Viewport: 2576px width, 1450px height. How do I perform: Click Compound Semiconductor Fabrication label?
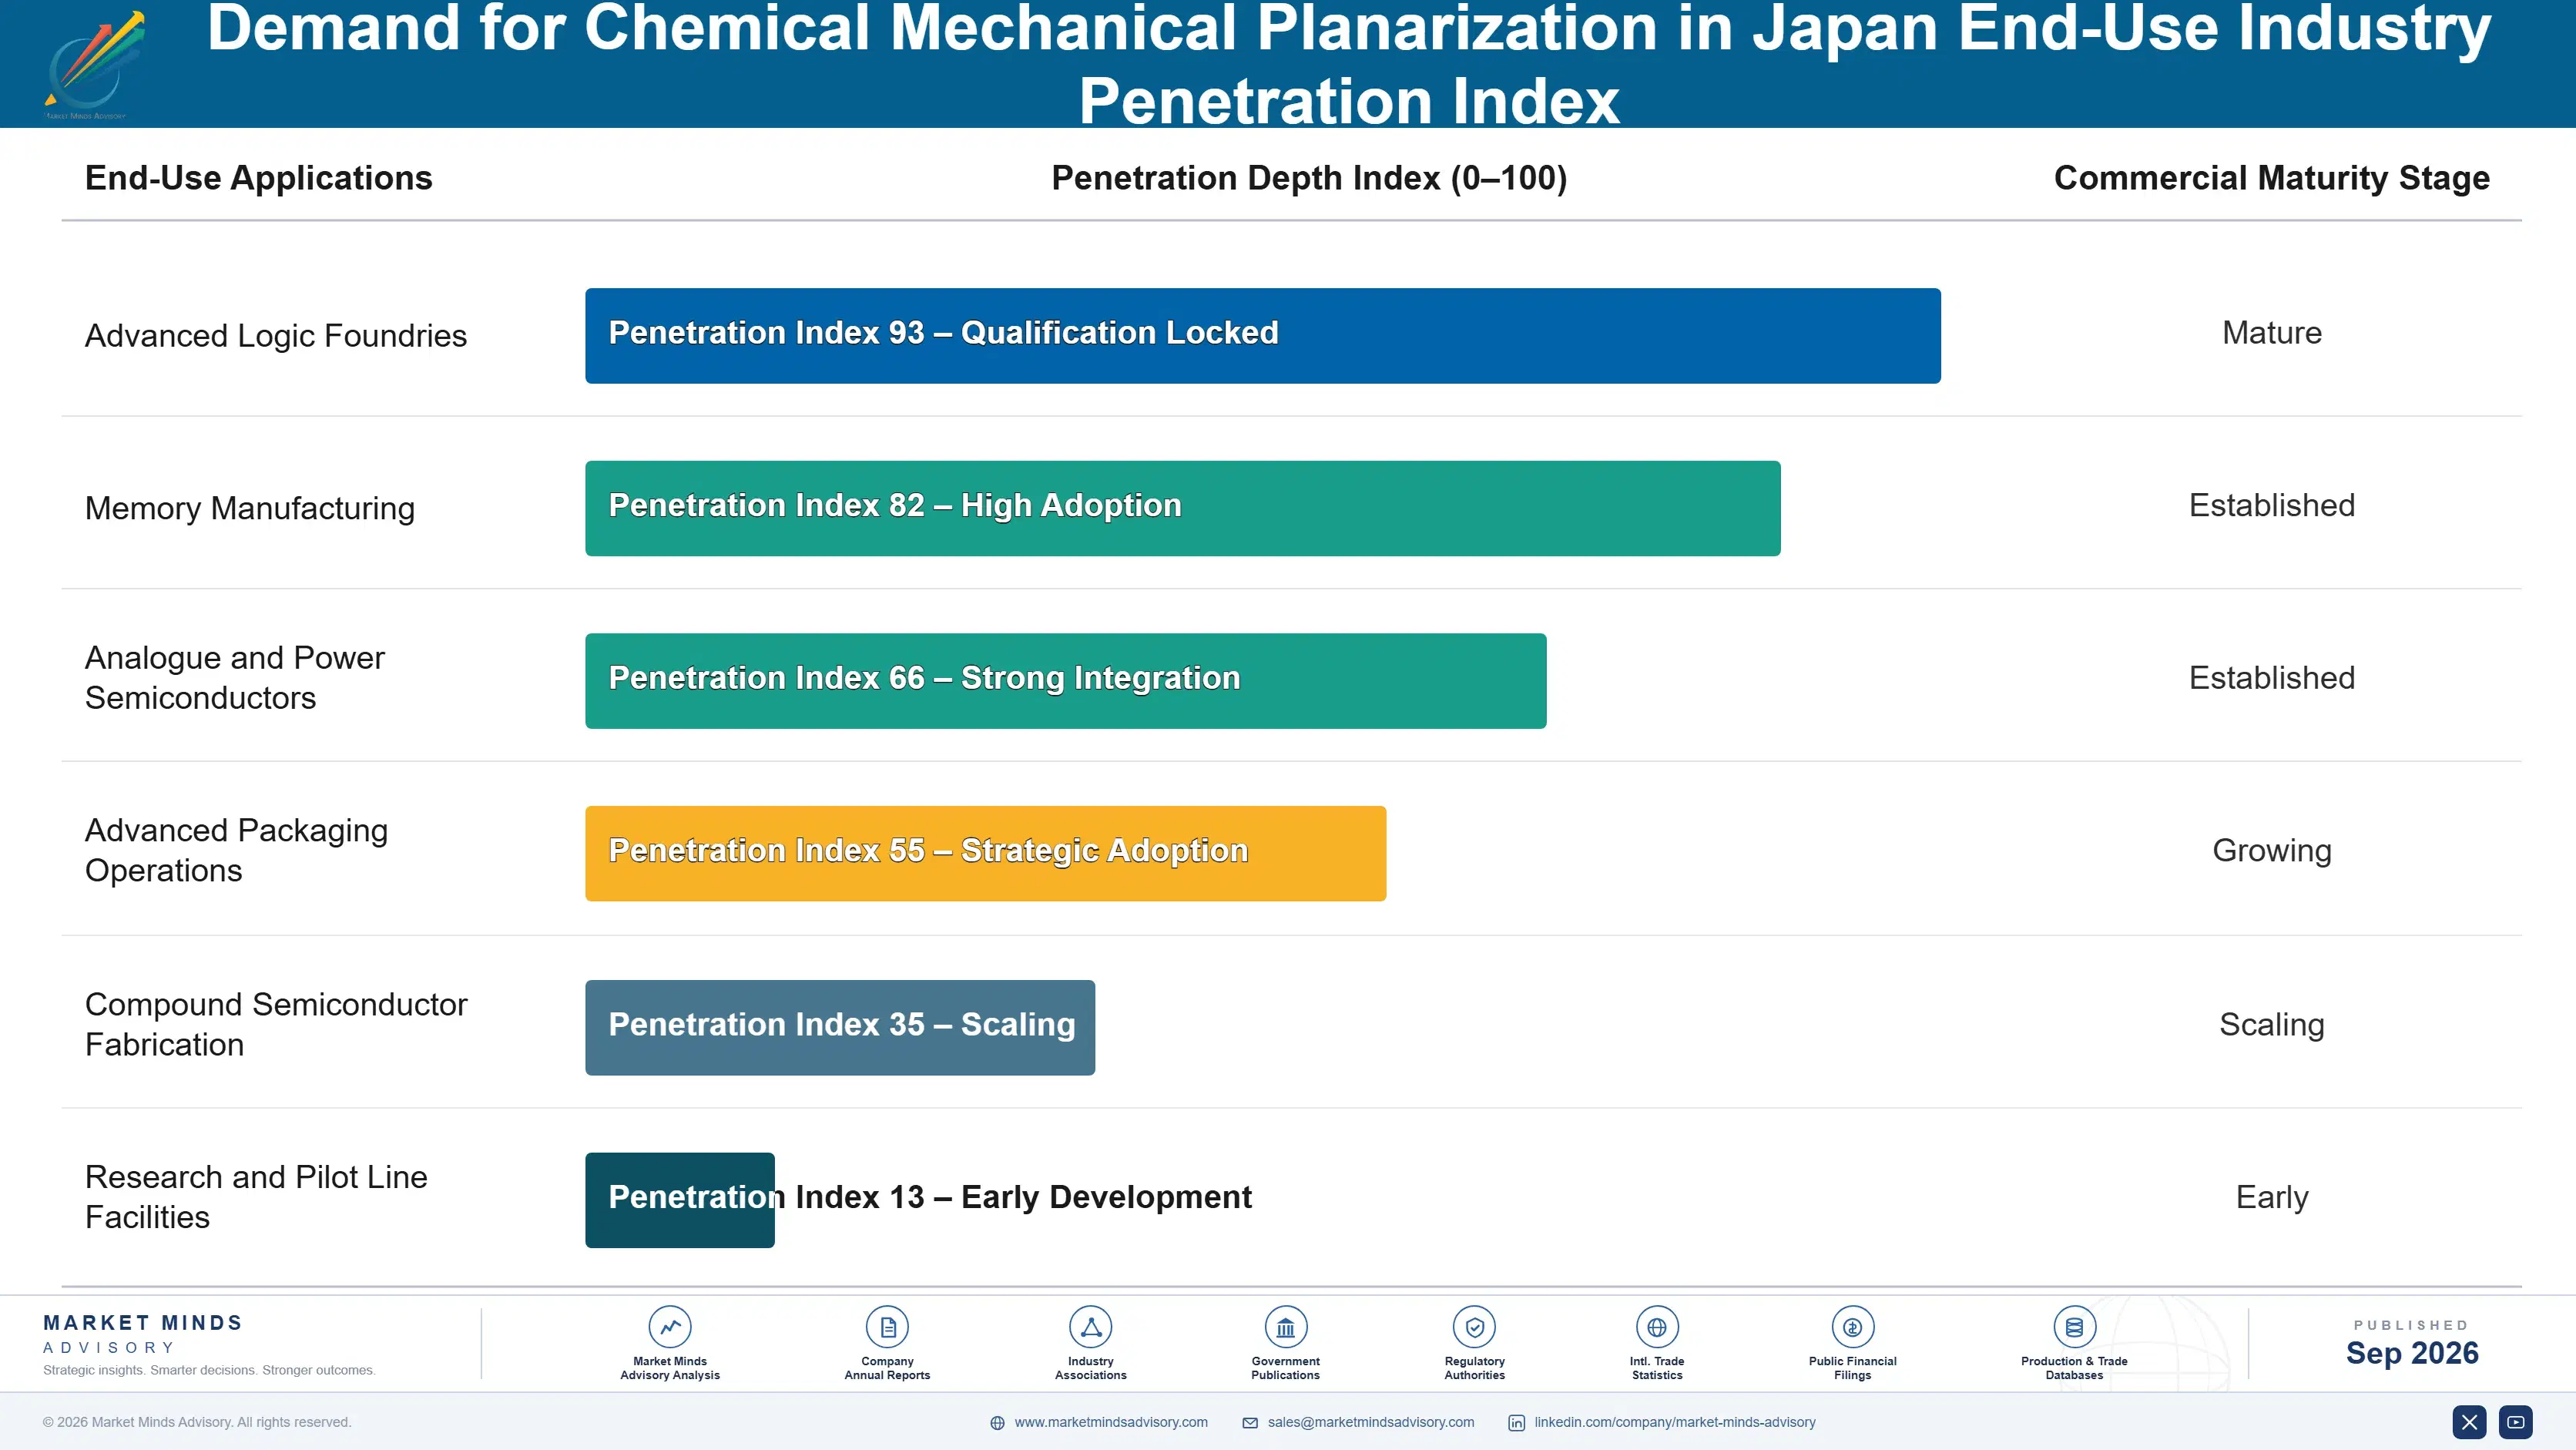point(276,1024)
